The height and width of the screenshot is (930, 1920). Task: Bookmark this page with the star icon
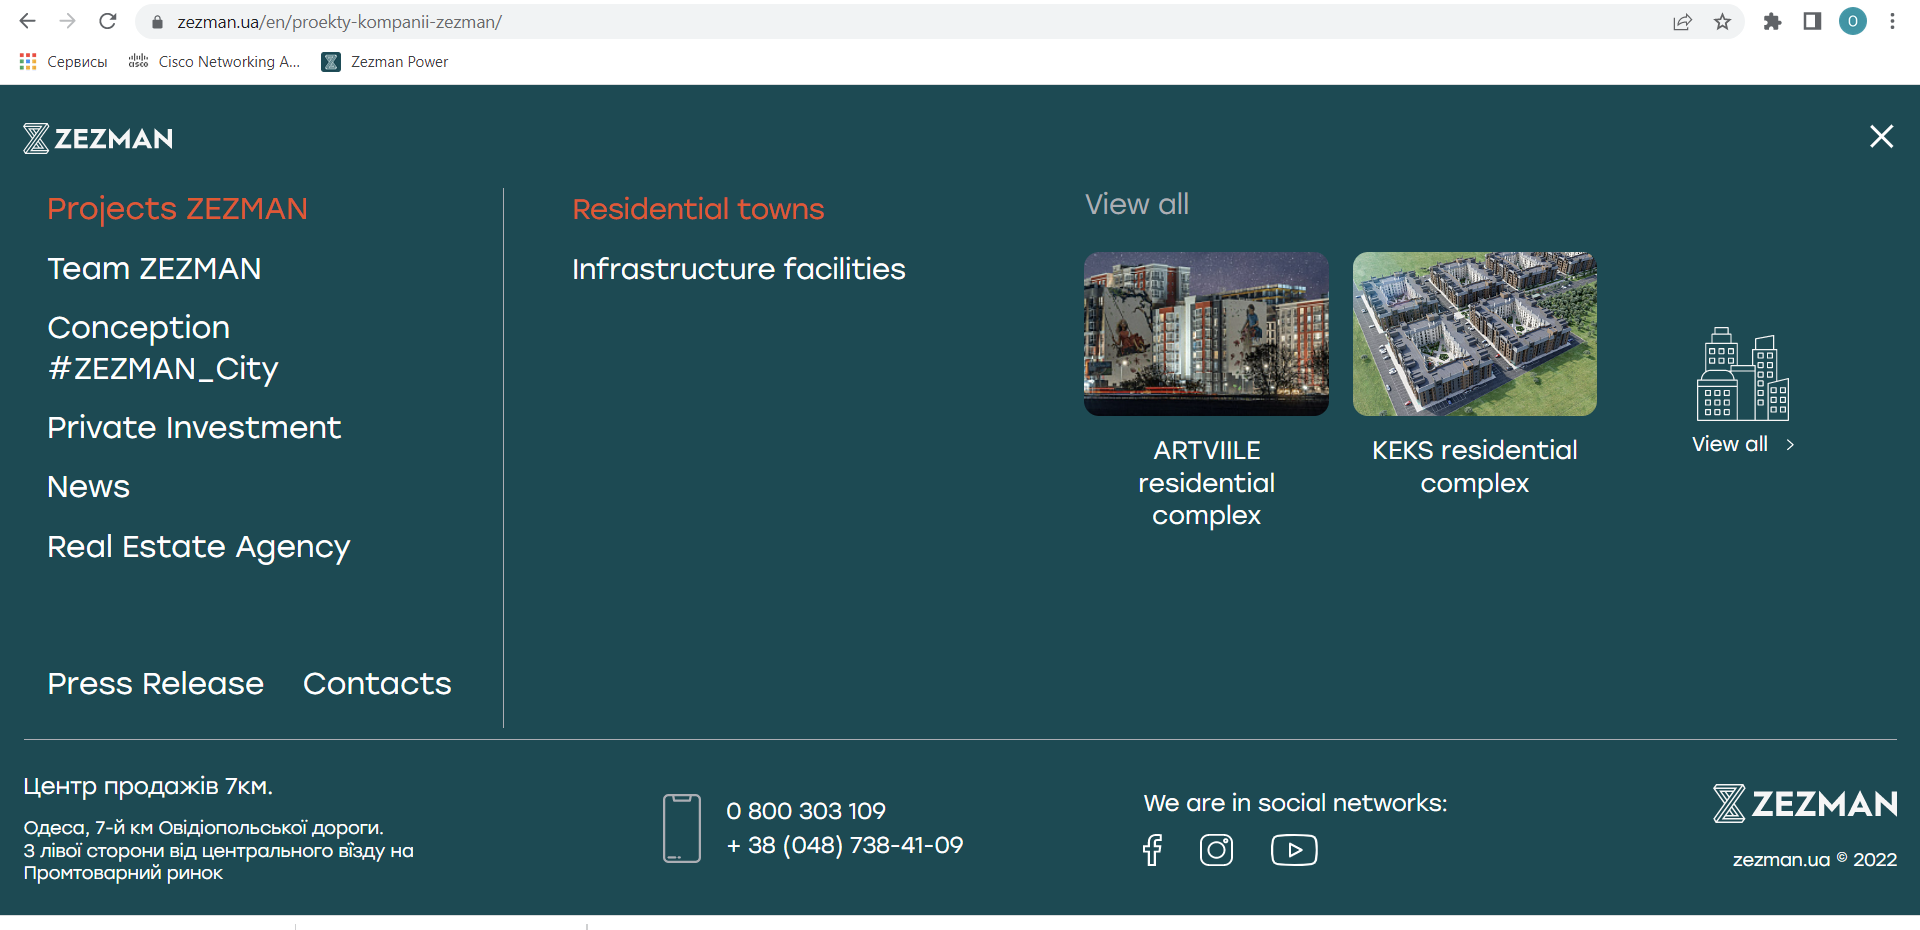click(x=1722, y=22)
